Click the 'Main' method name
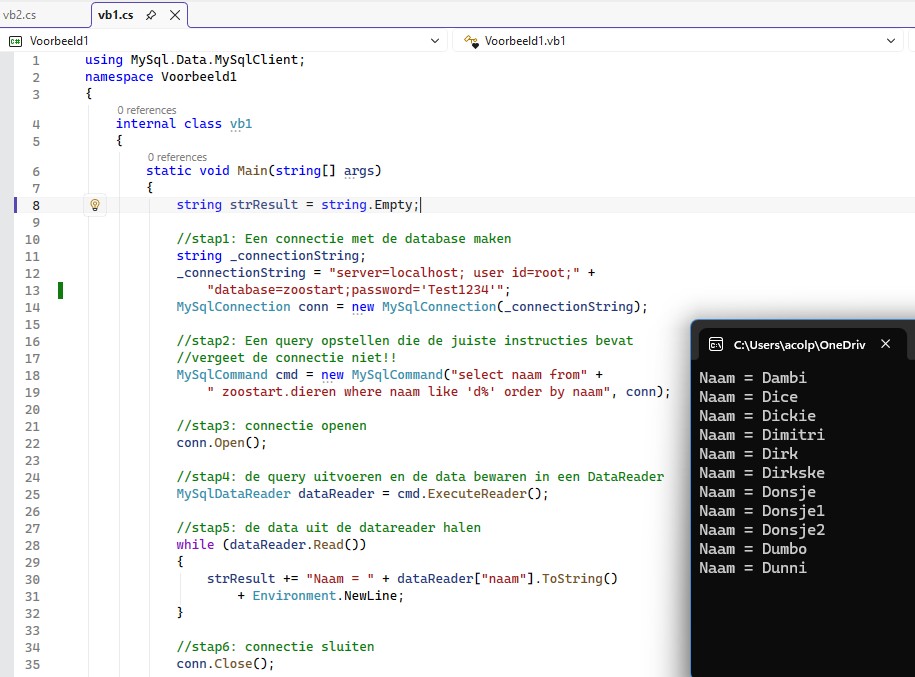The height and width of the screenshot is (677, 915). click(252, 170)
